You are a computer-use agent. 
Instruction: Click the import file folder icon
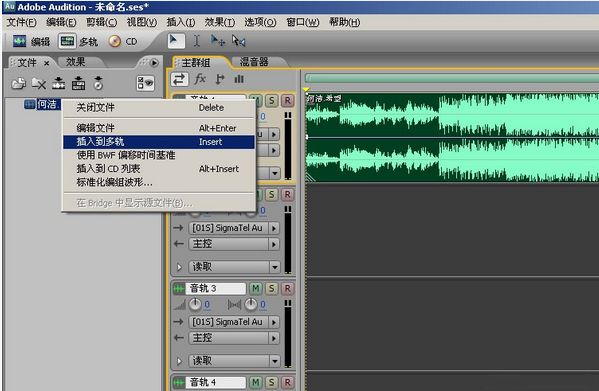point(18,83)
